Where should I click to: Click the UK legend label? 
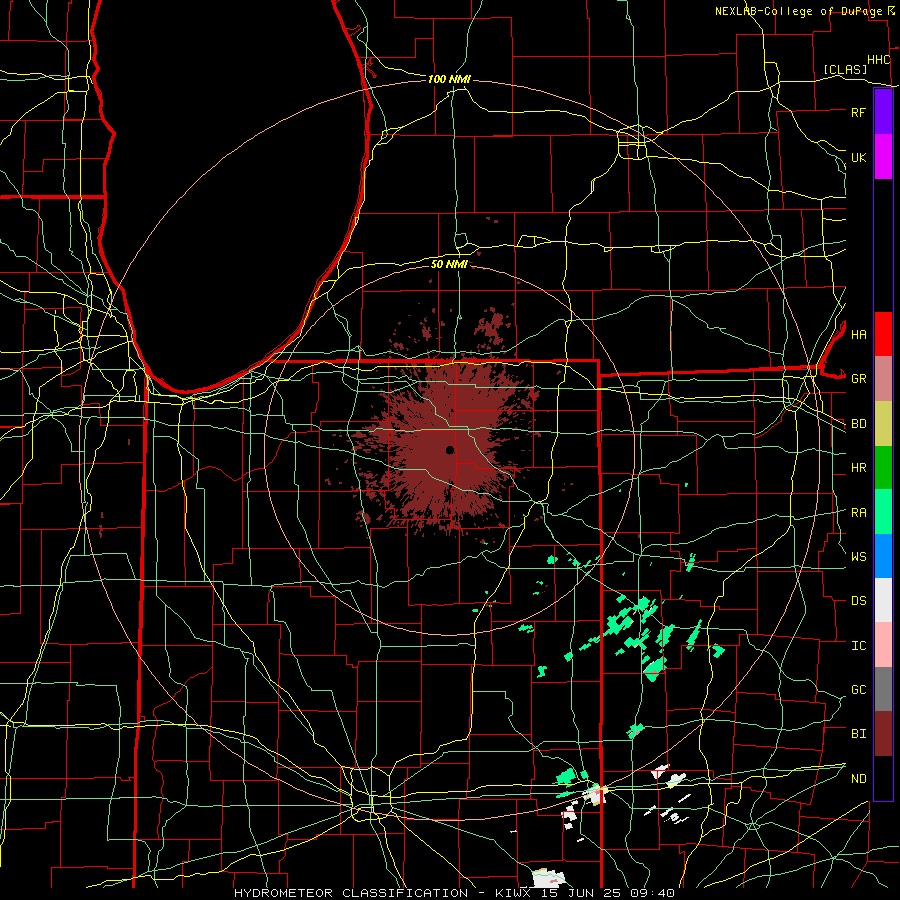click(858, 157)
